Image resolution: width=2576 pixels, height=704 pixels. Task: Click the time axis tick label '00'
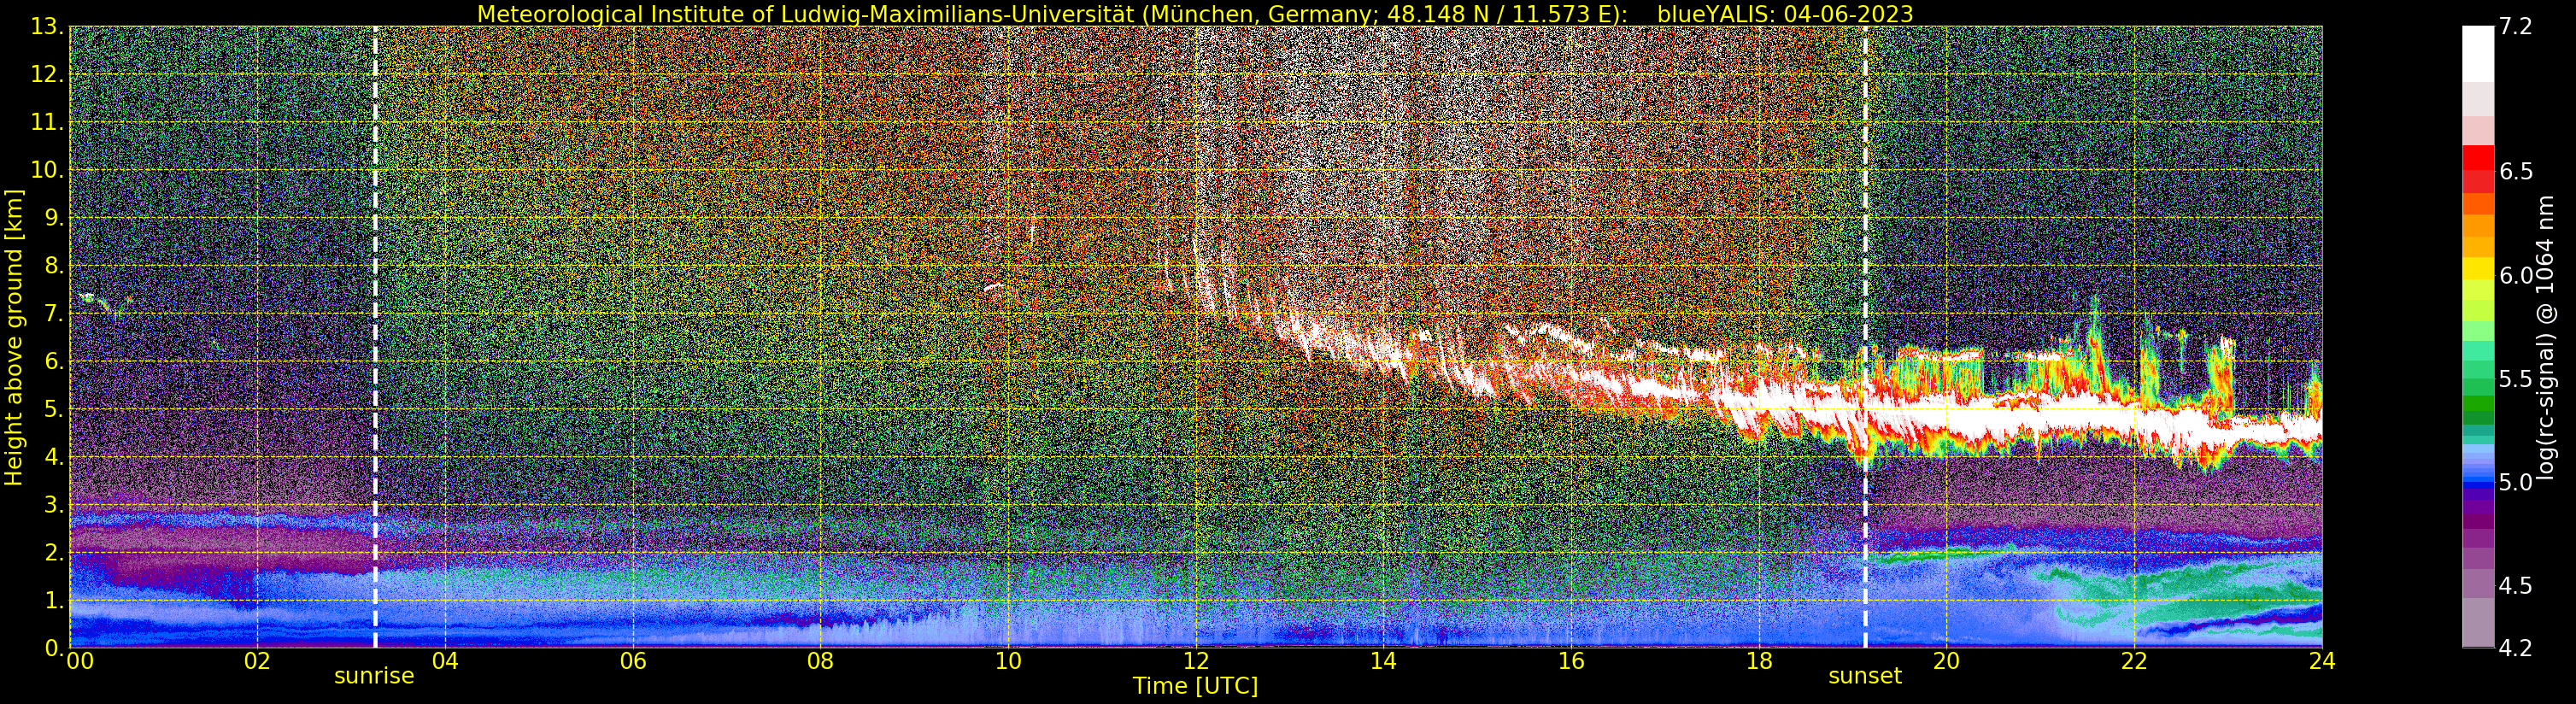[x=79, y=661]
